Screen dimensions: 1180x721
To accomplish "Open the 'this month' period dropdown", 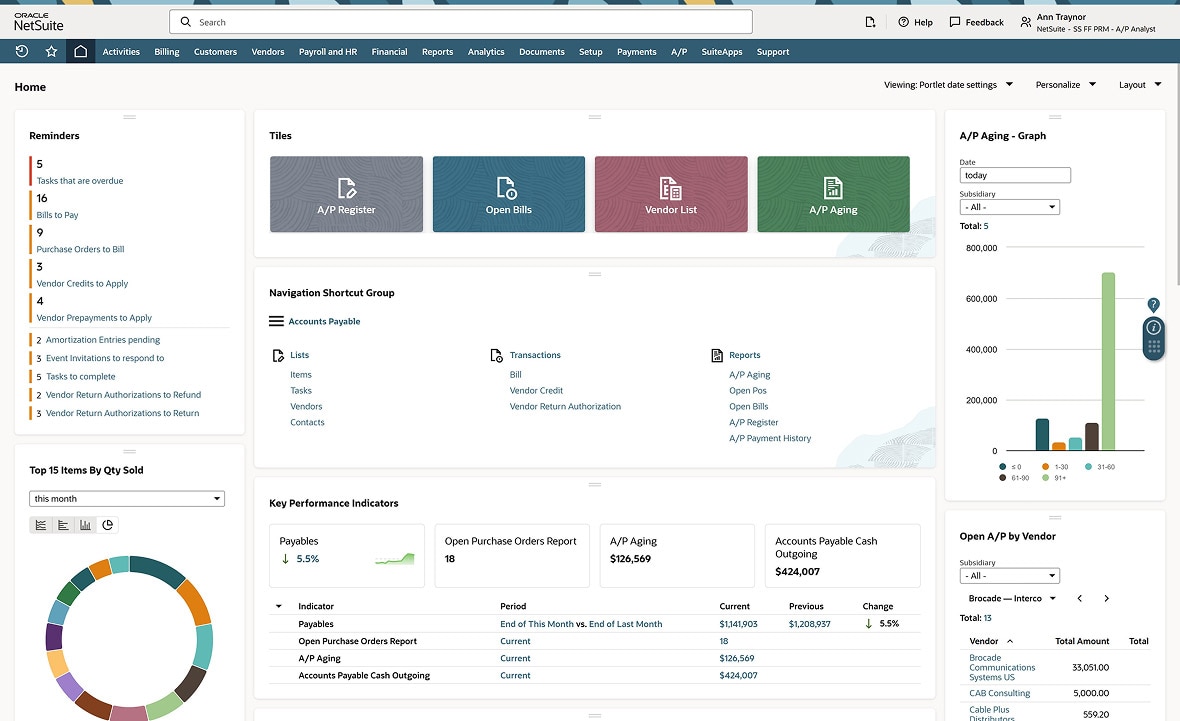I will point(127,499).
